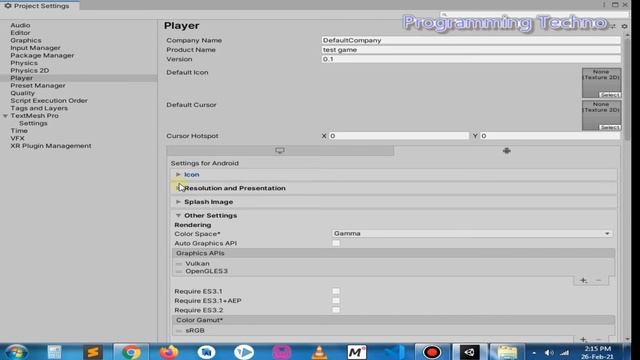Click Select button for Default Icon
Screen dimensions: 640x360
[x=610, y=95]
